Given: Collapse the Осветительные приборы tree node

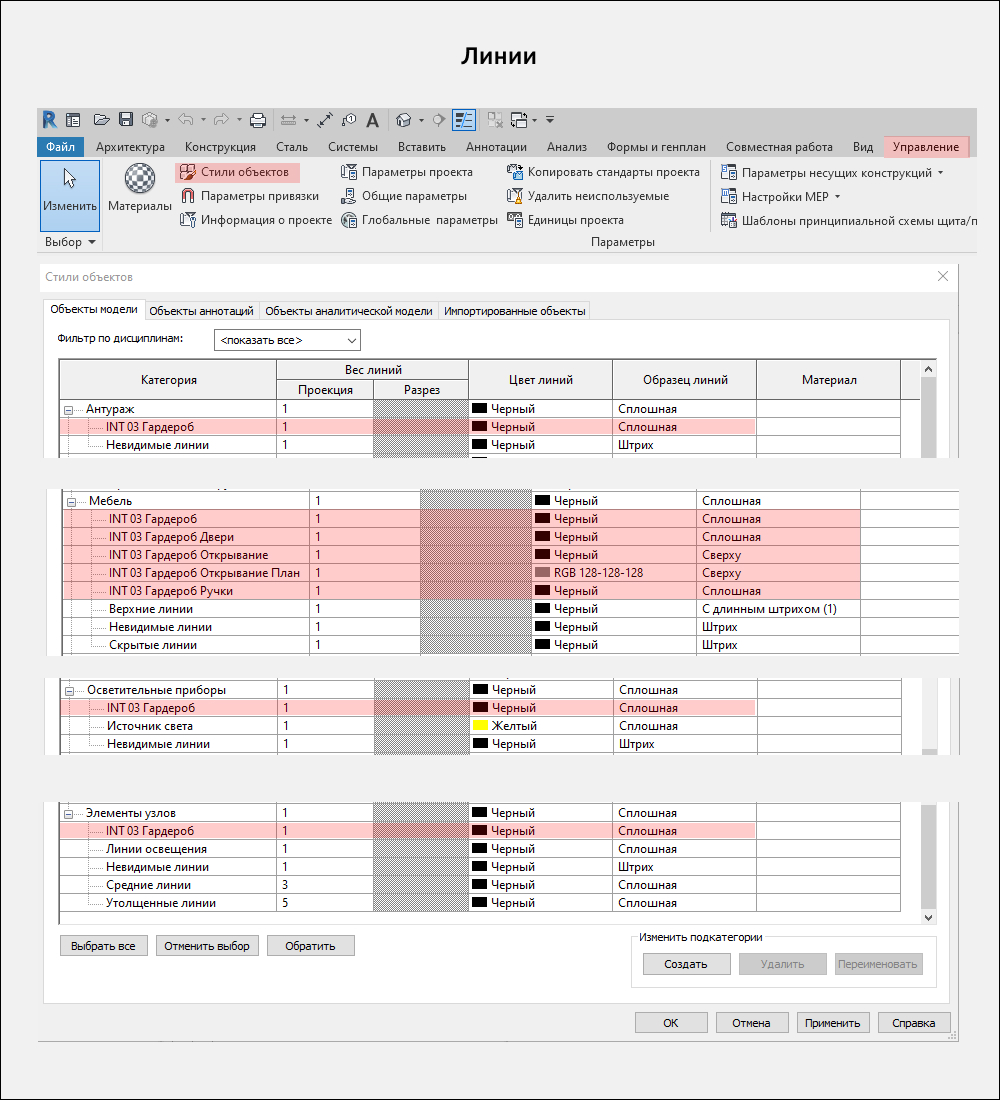Looking at the screenshot, I should 69,691.
